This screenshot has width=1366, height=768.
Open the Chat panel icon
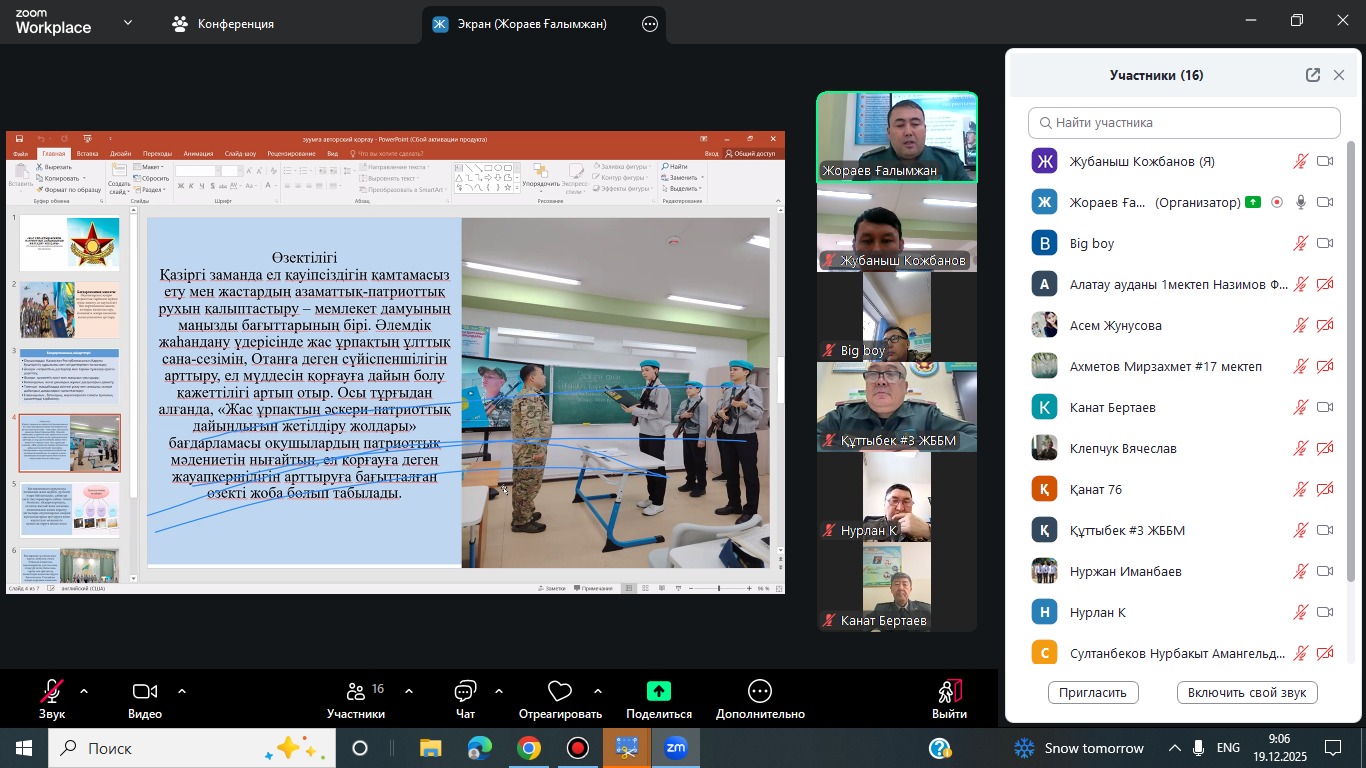tap(465, 692)
